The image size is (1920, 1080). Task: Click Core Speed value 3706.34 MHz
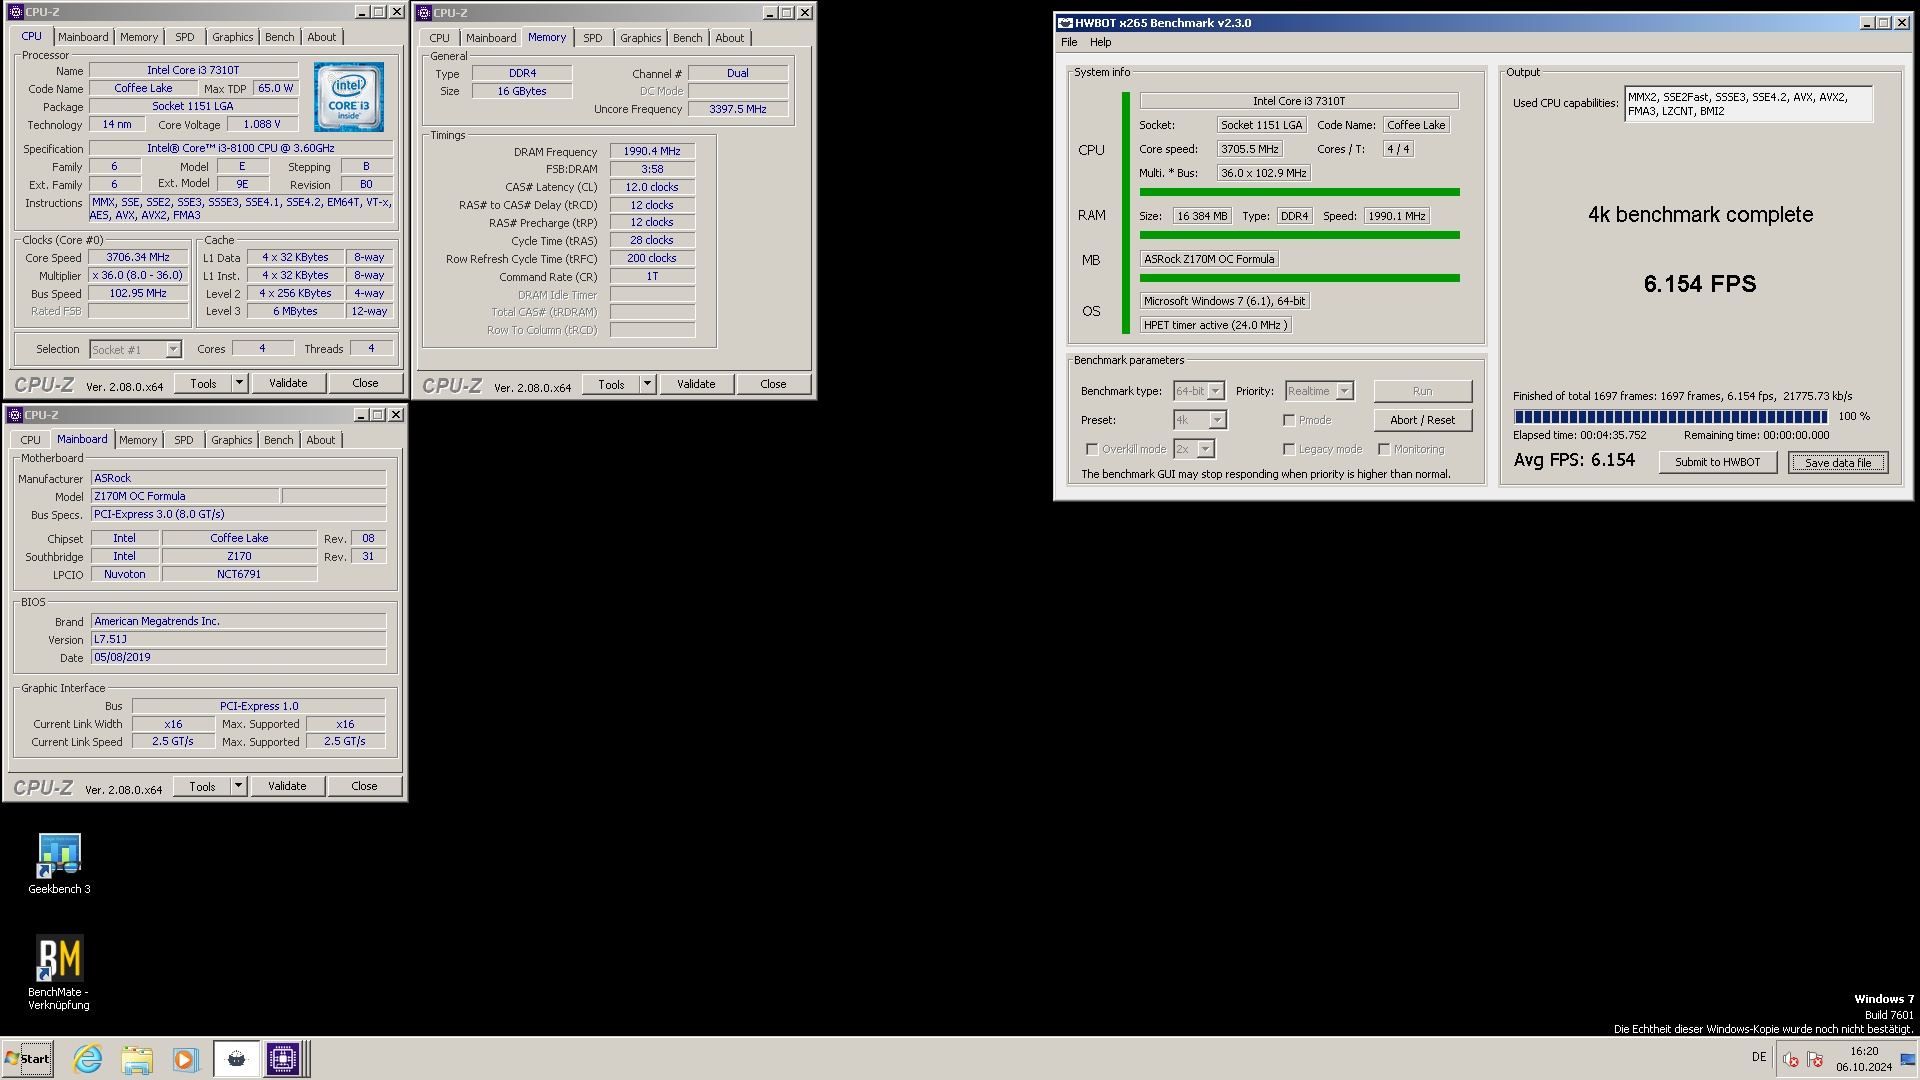138,257
